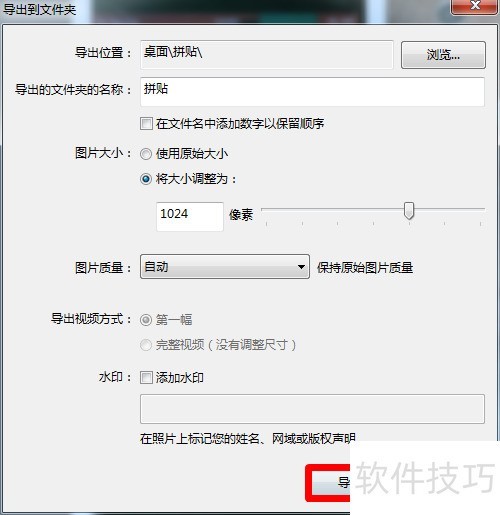The image size is (500, 515).
Task: Select the 将大小调整为 radio button
Action: click(x=146, y=179)
